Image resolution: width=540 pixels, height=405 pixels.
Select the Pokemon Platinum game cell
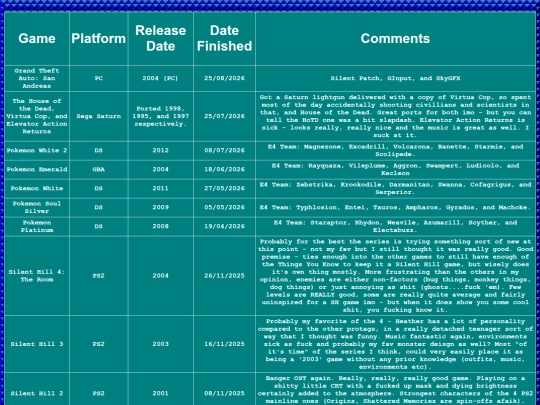[x=37, y=226]
